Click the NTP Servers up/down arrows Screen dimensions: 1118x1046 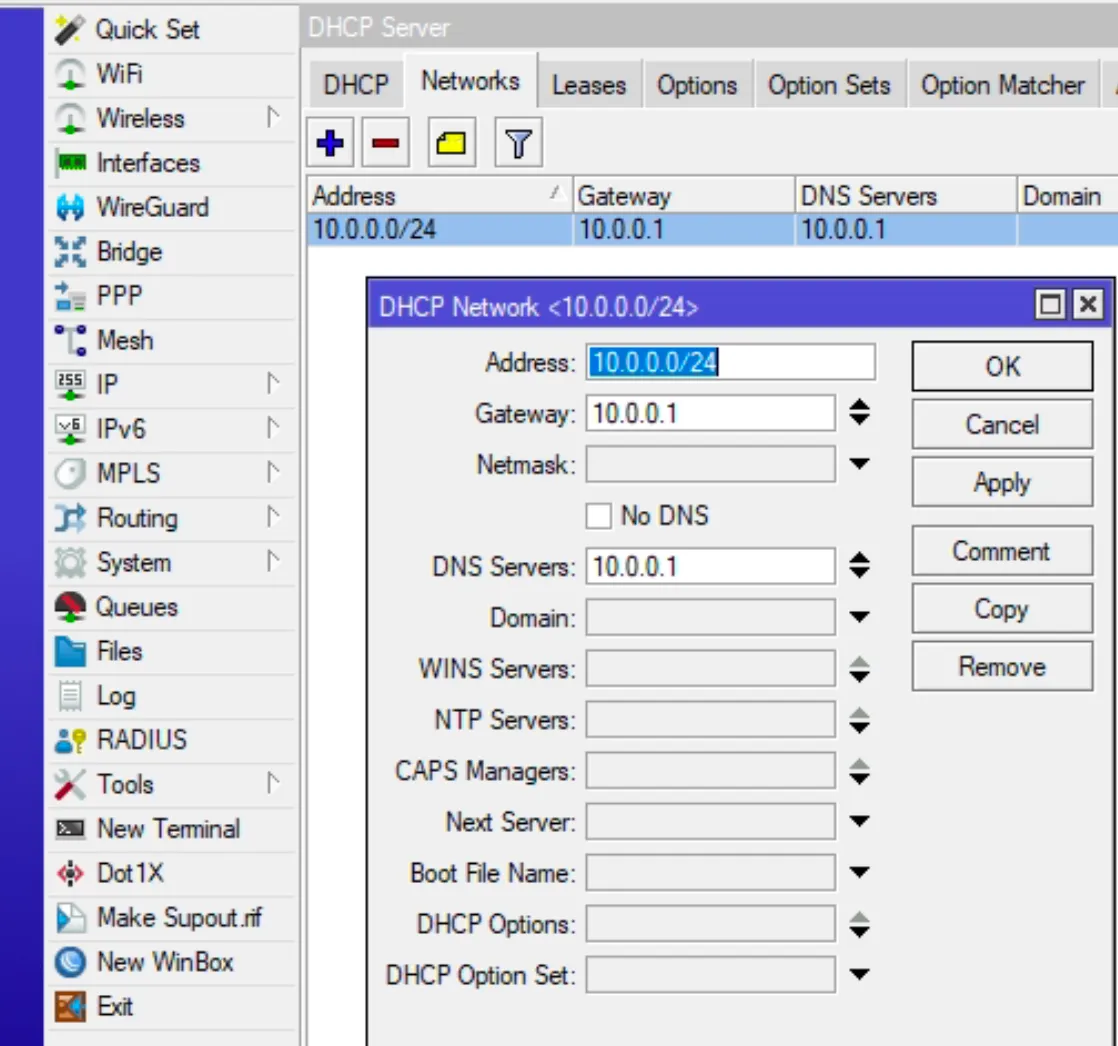point(860,720)
